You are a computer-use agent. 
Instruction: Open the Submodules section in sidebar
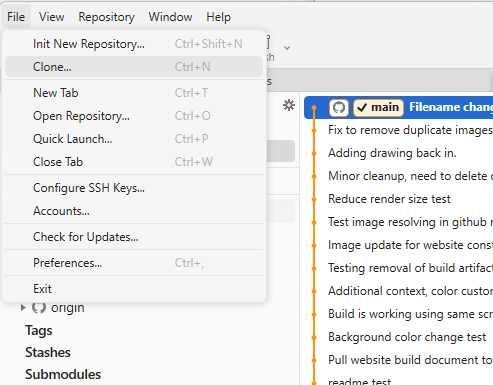[63, 374]
